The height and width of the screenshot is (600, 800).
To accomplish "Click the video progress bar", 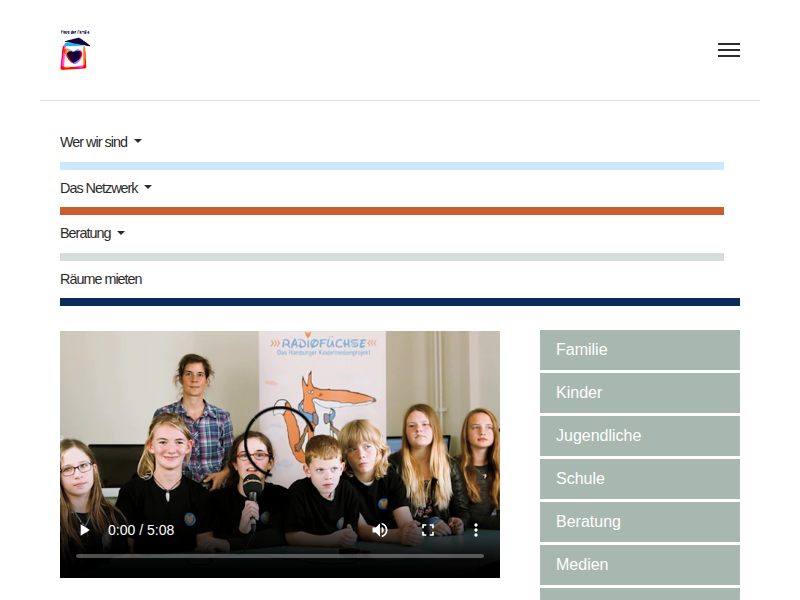I will coord(280,555).
